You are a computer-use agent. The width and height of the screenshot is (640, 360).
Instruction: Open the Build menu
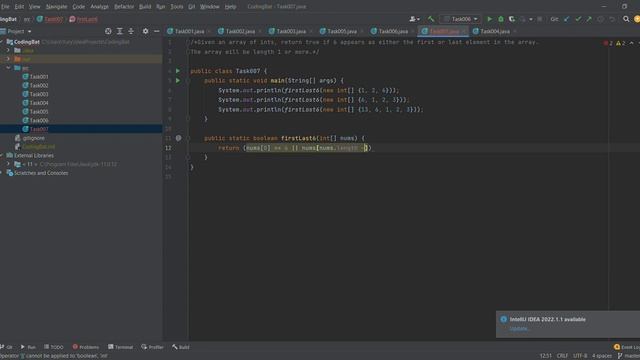coord(145,7)
